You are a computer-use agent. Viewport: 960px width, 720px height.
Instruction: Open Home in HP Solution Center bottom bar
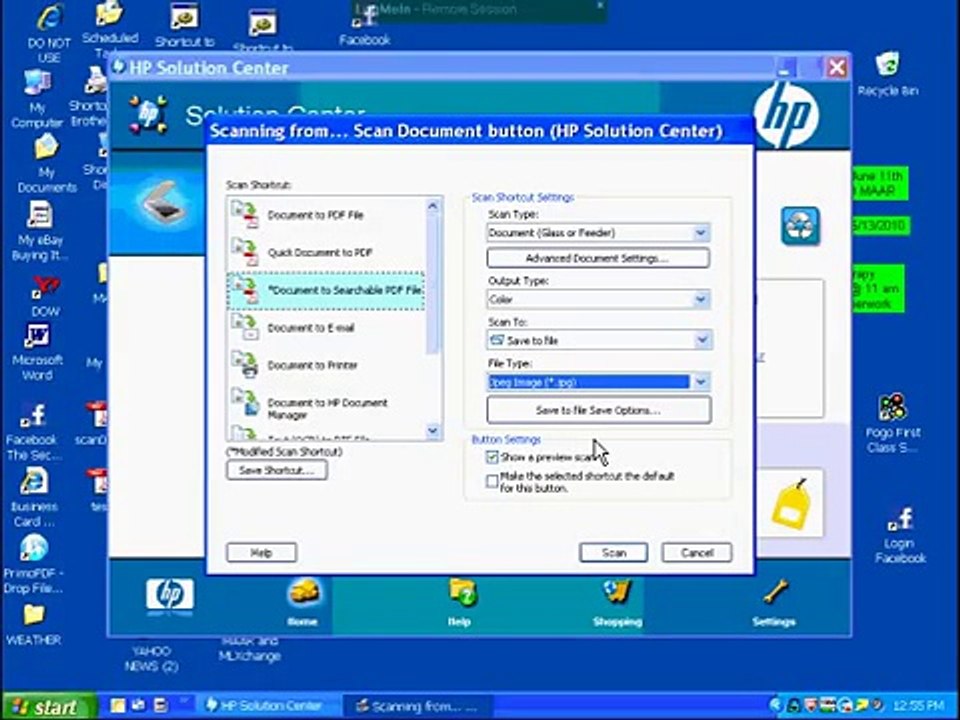302,602
